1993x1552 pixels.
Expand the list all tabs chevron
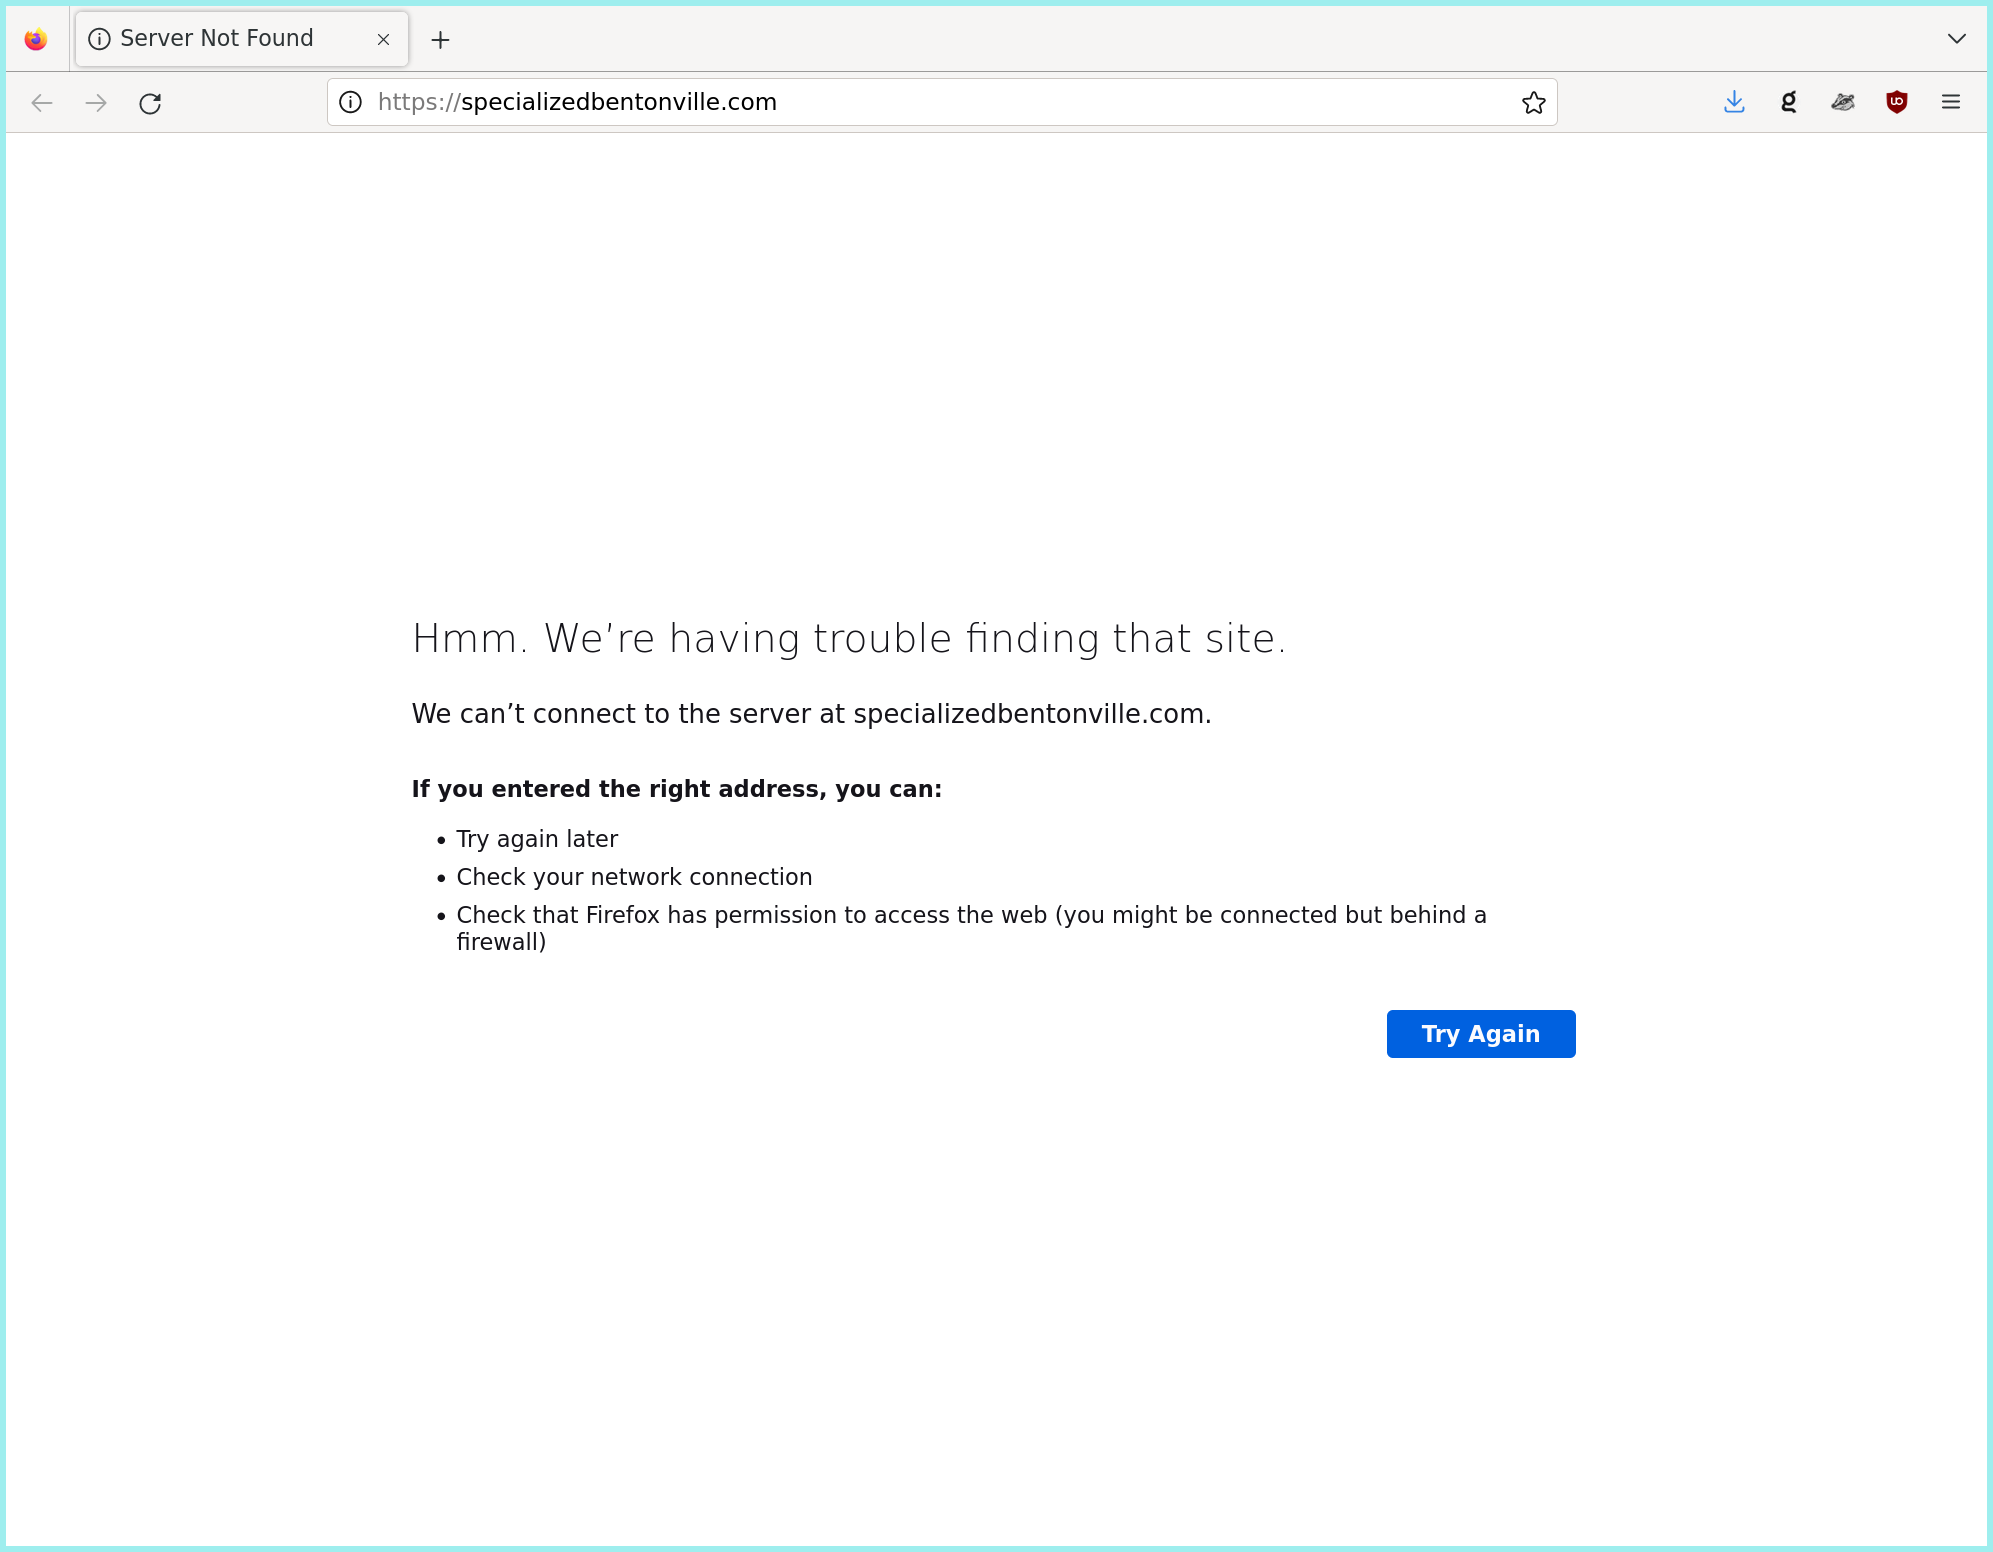(x=1956, y=39)
